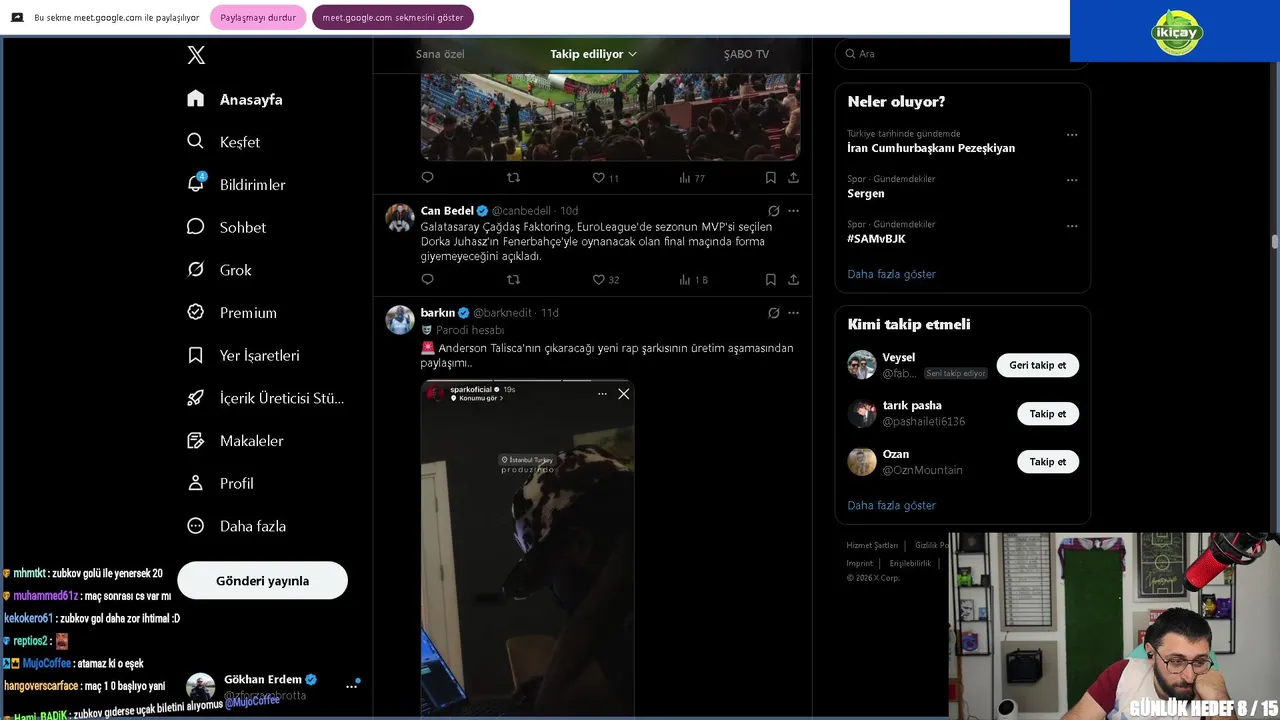
Task: Open Gökhan Erdem account menu dots
Action: click(351, 686)
